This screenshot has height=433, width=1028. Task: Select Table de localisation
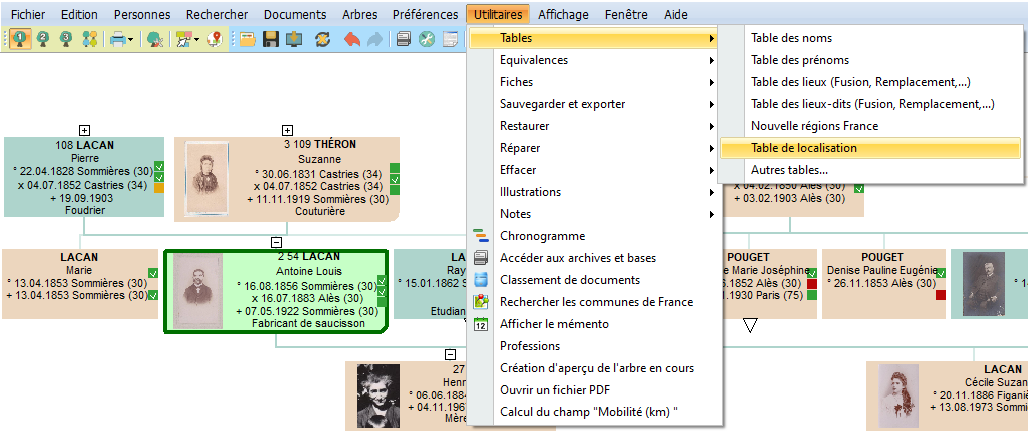[x=870, y=148]
